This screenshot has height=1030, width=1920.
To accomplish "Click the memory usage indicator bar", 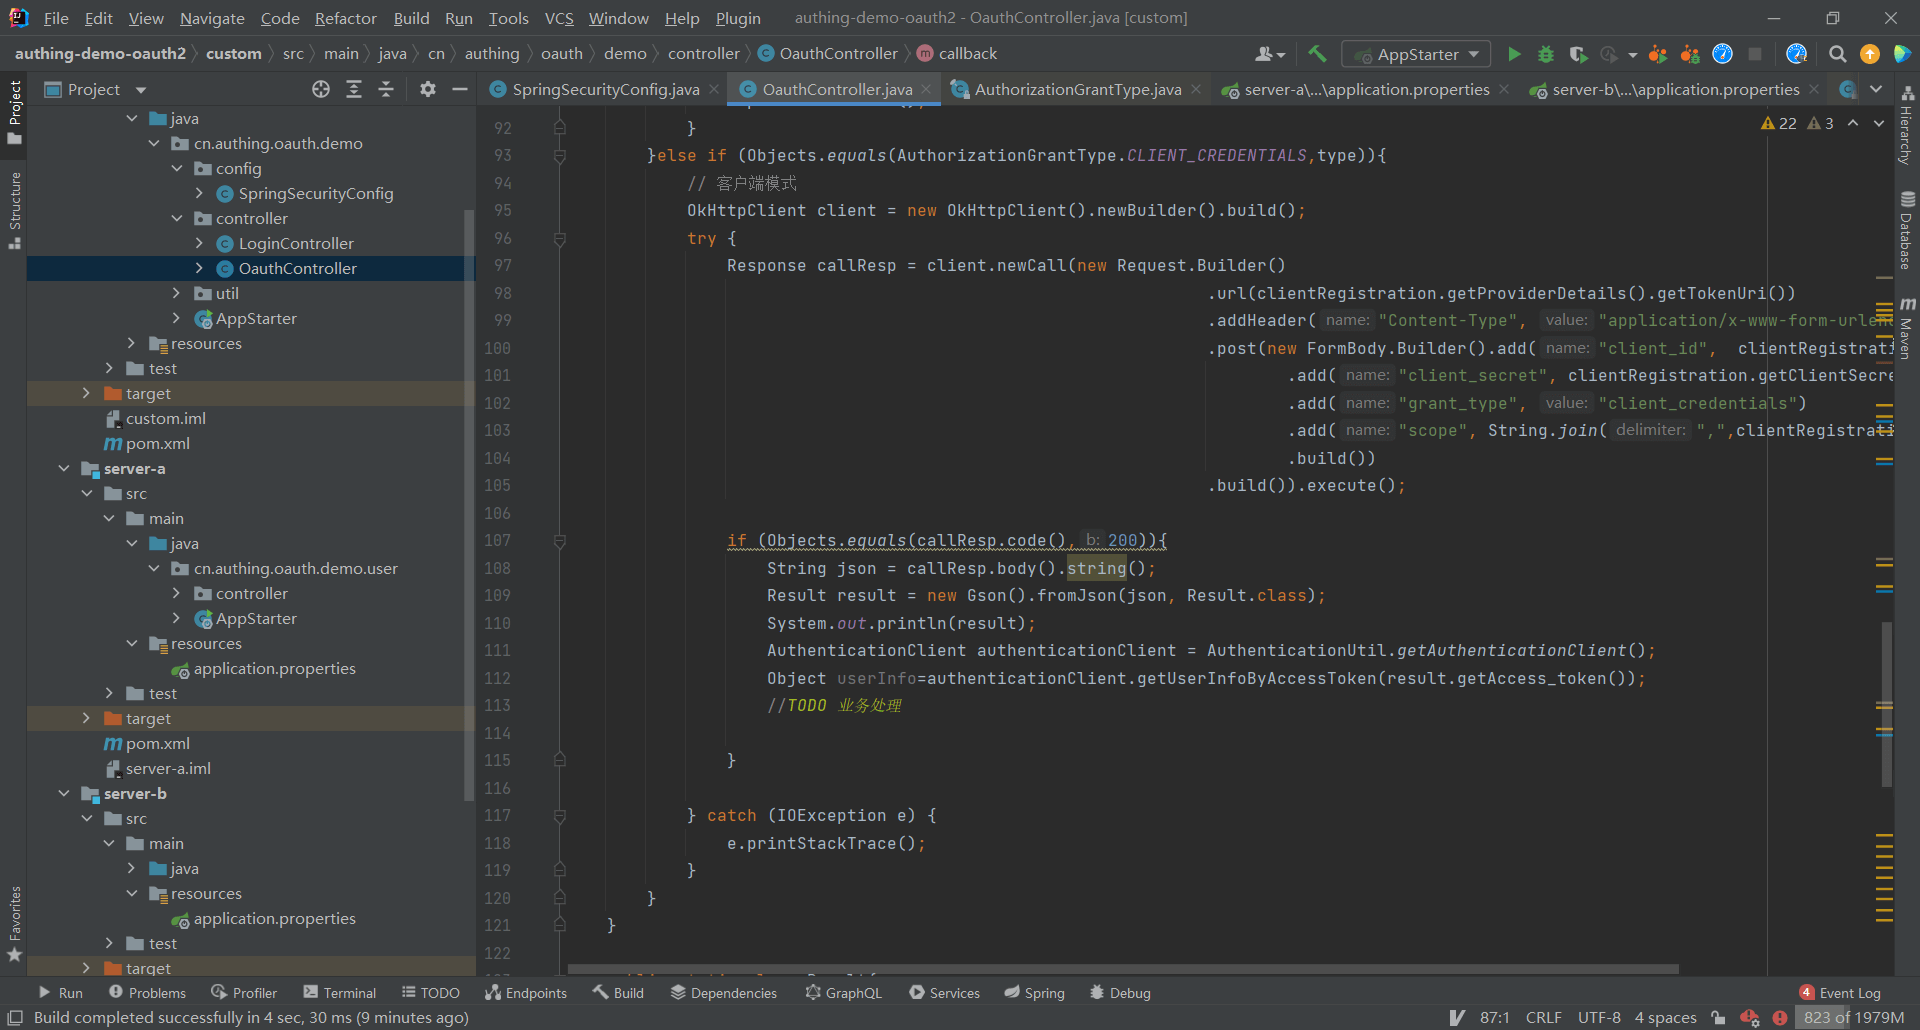I will click(1853, 1018).
